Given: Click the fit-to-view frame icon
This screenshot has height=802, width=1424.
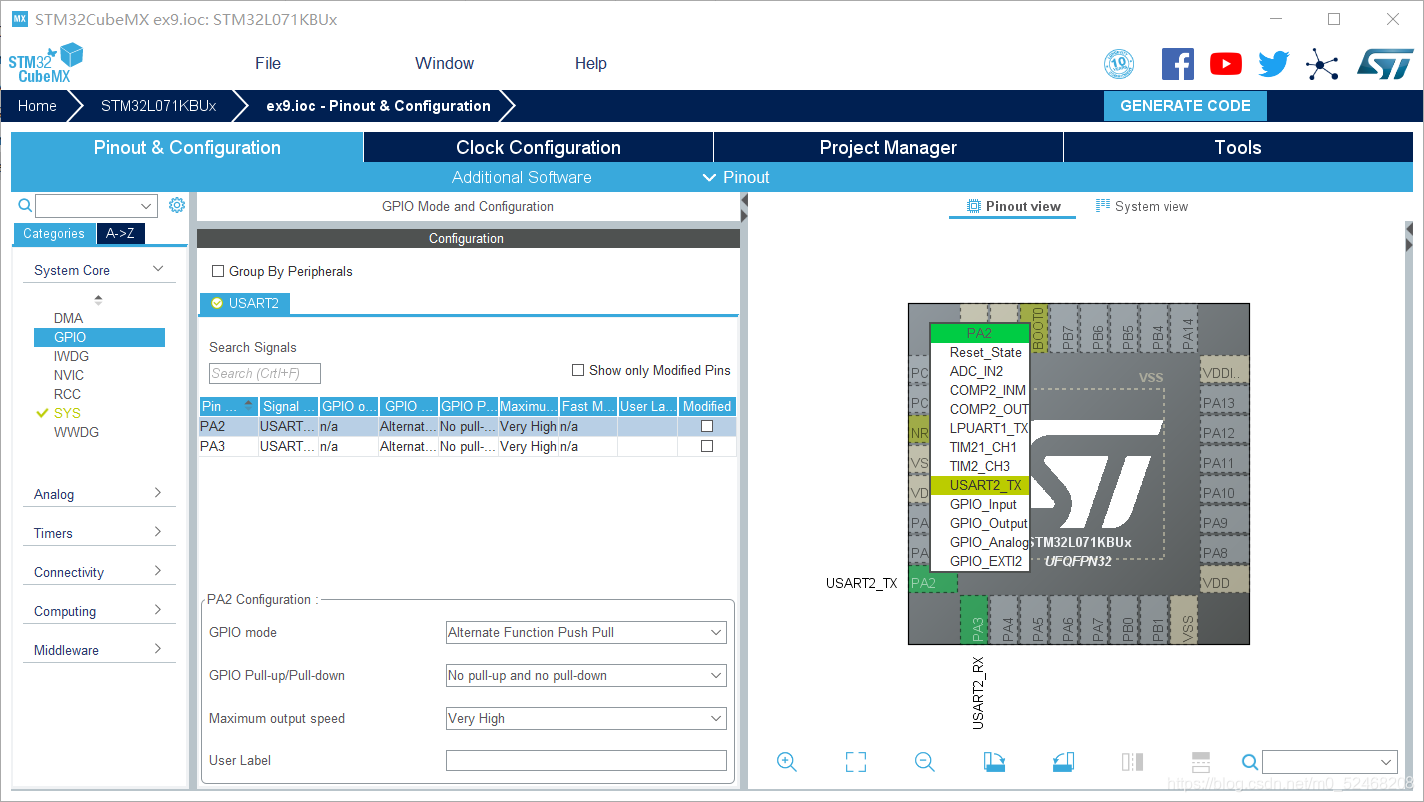Looking at the screenshot, I should tap(856, 762).
